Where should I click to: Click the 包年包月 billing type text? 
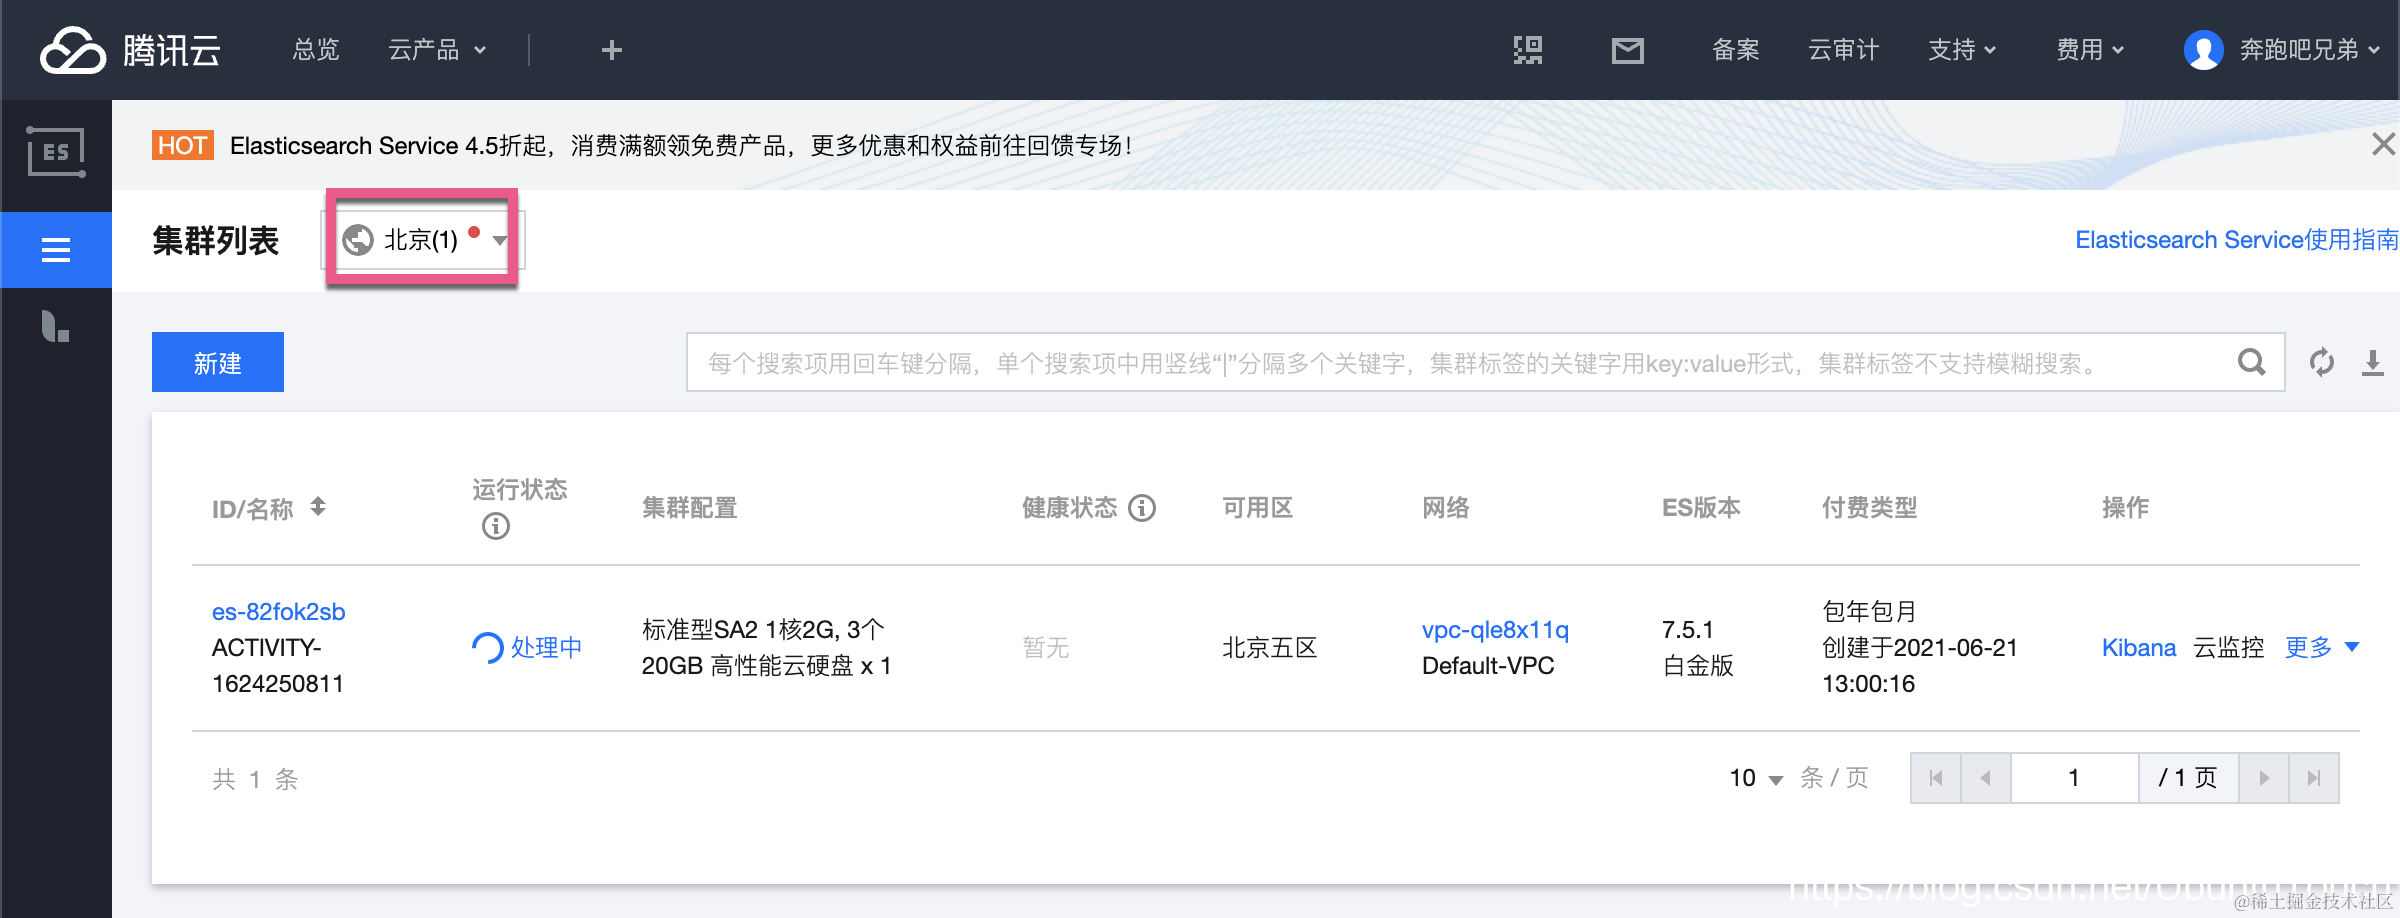tap(1870, 611)
